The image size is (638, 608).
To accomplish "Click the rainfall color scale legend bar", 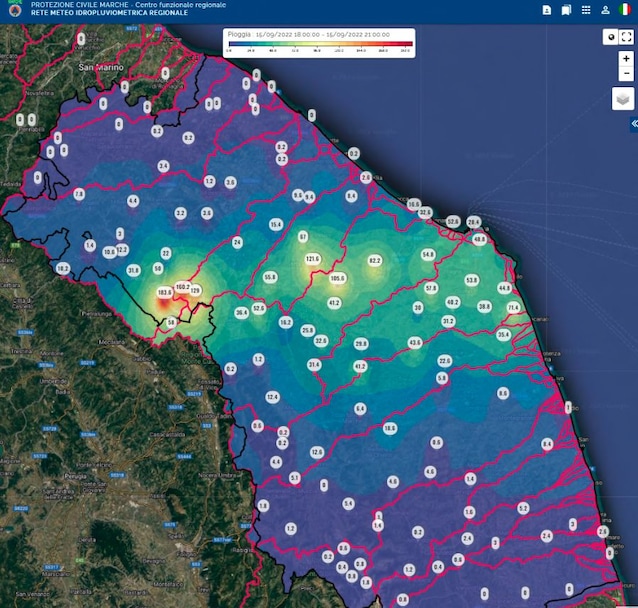I will tap(321, 44).
